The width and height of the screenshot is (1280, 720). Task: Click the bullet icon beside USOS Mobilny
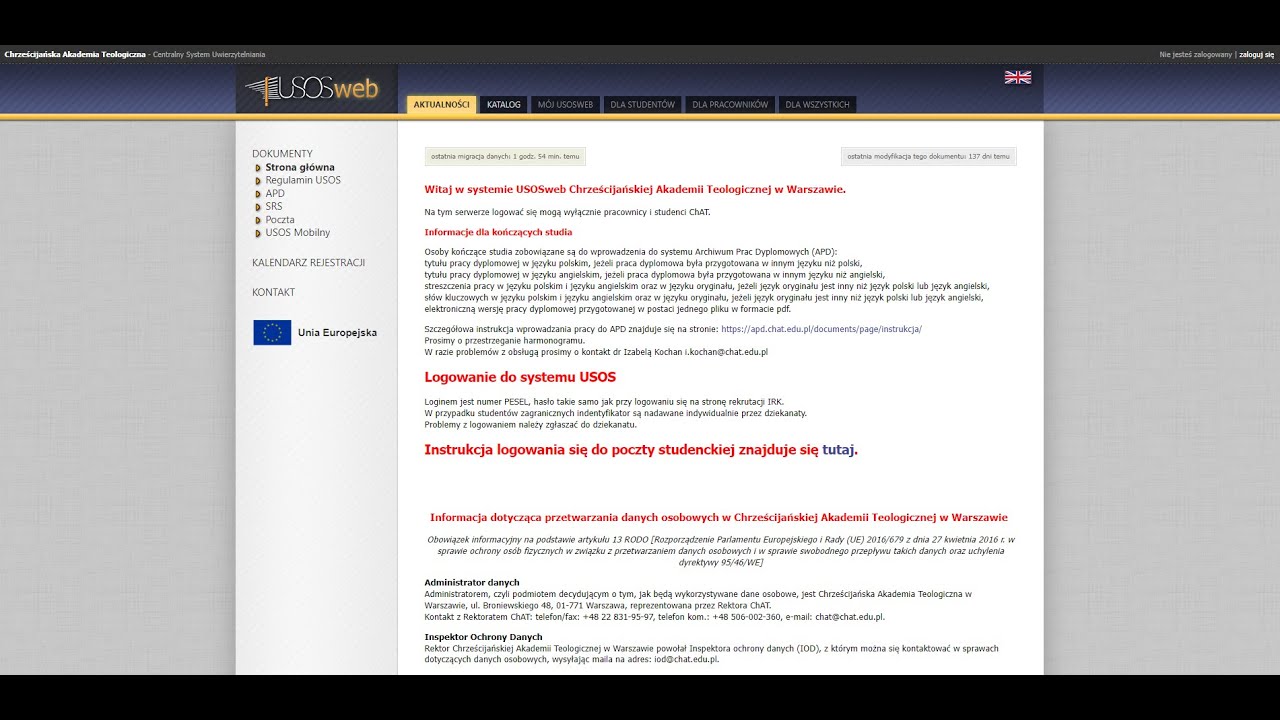tap(258, 233)
